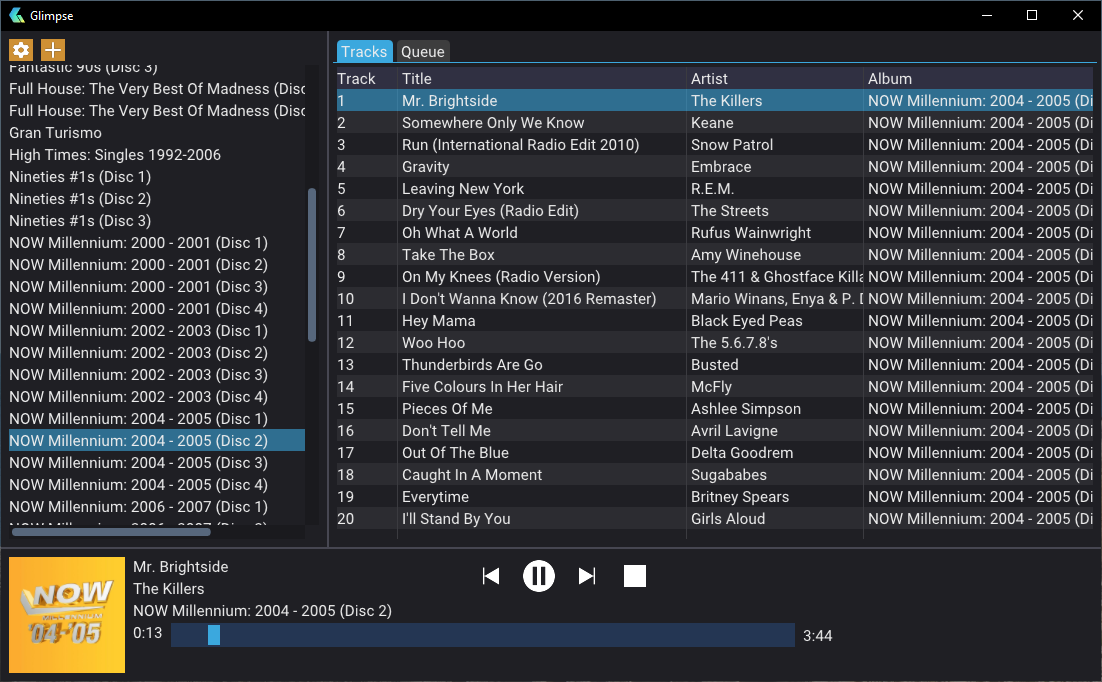
Task: Select track Out Of The Blue
Action: (x=715, y=453)
